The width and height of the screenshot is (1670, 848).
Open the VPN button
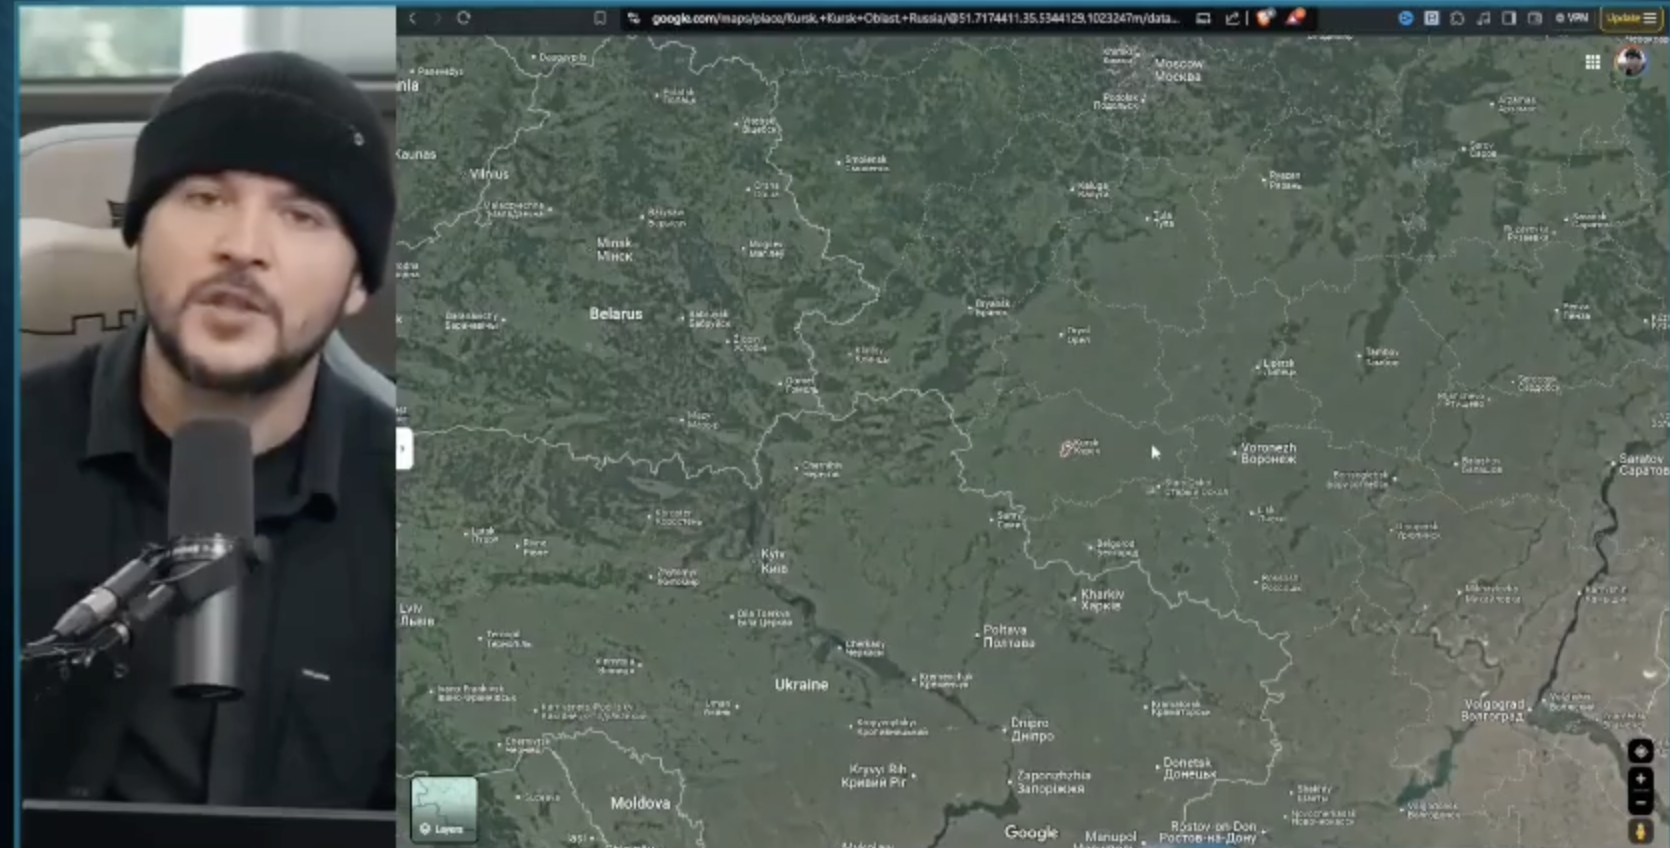click(1572, 18)
